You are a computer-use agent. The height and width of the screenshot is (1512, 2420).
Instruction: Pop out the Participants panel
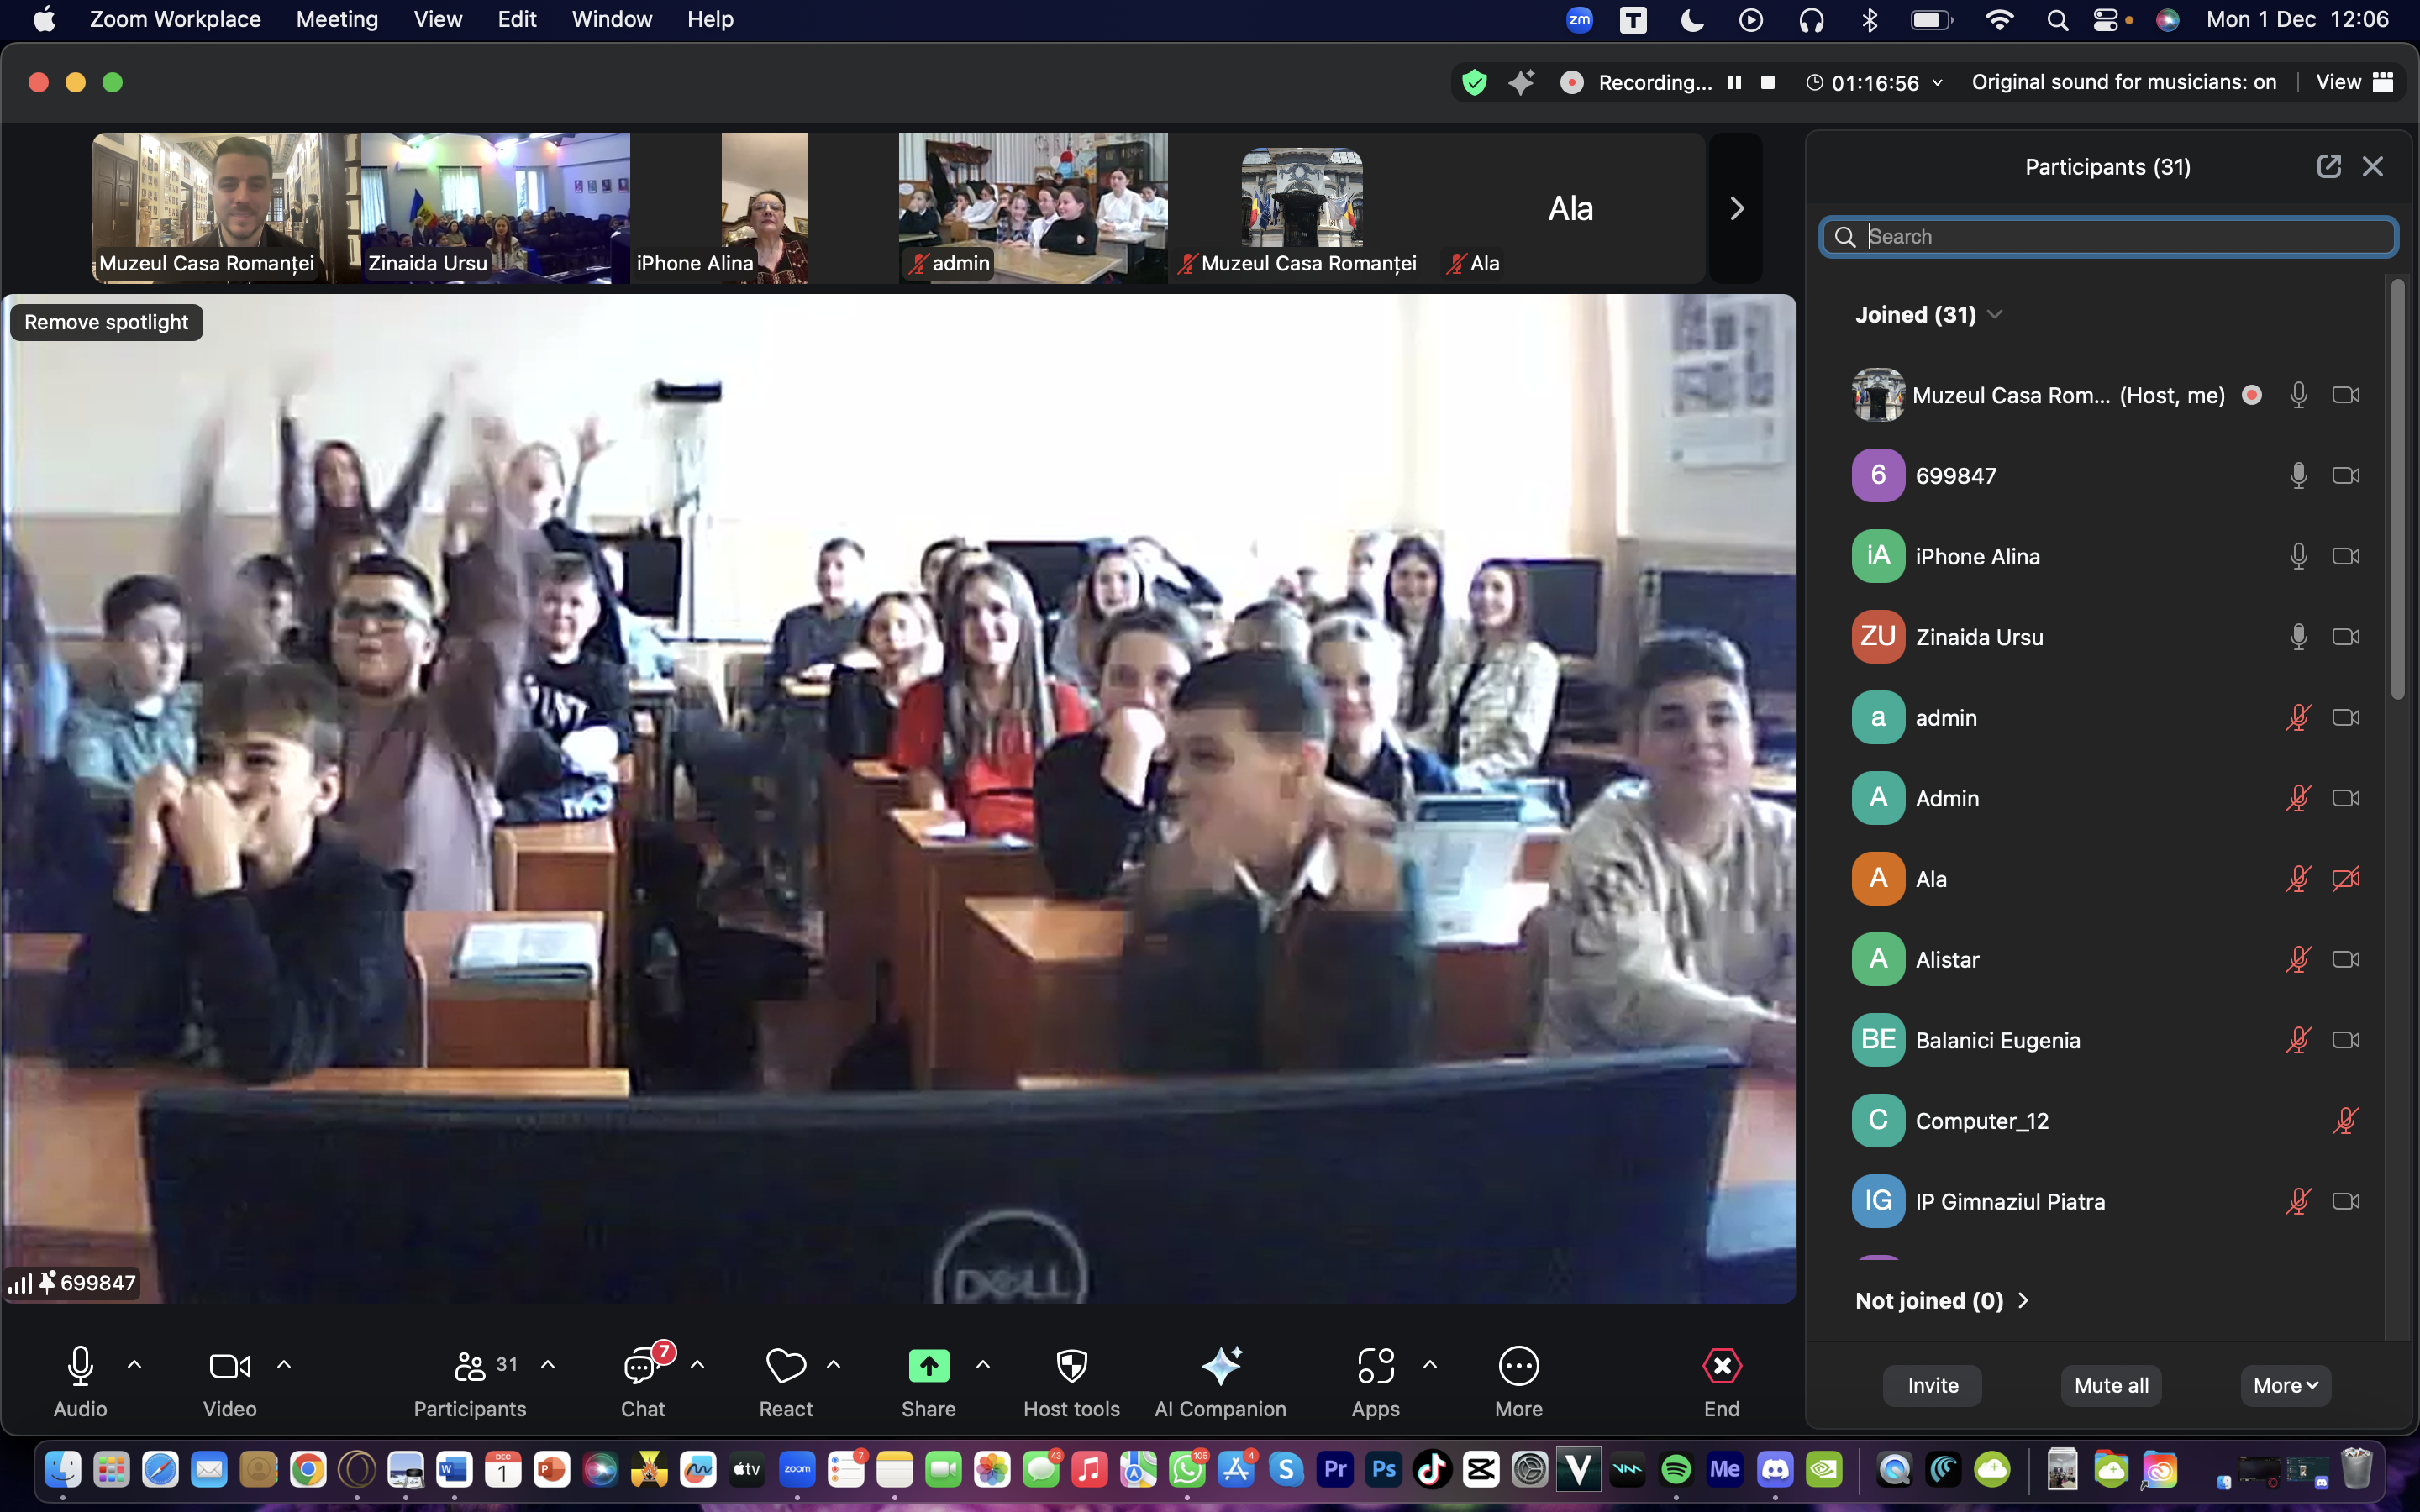coord(2328,166)
